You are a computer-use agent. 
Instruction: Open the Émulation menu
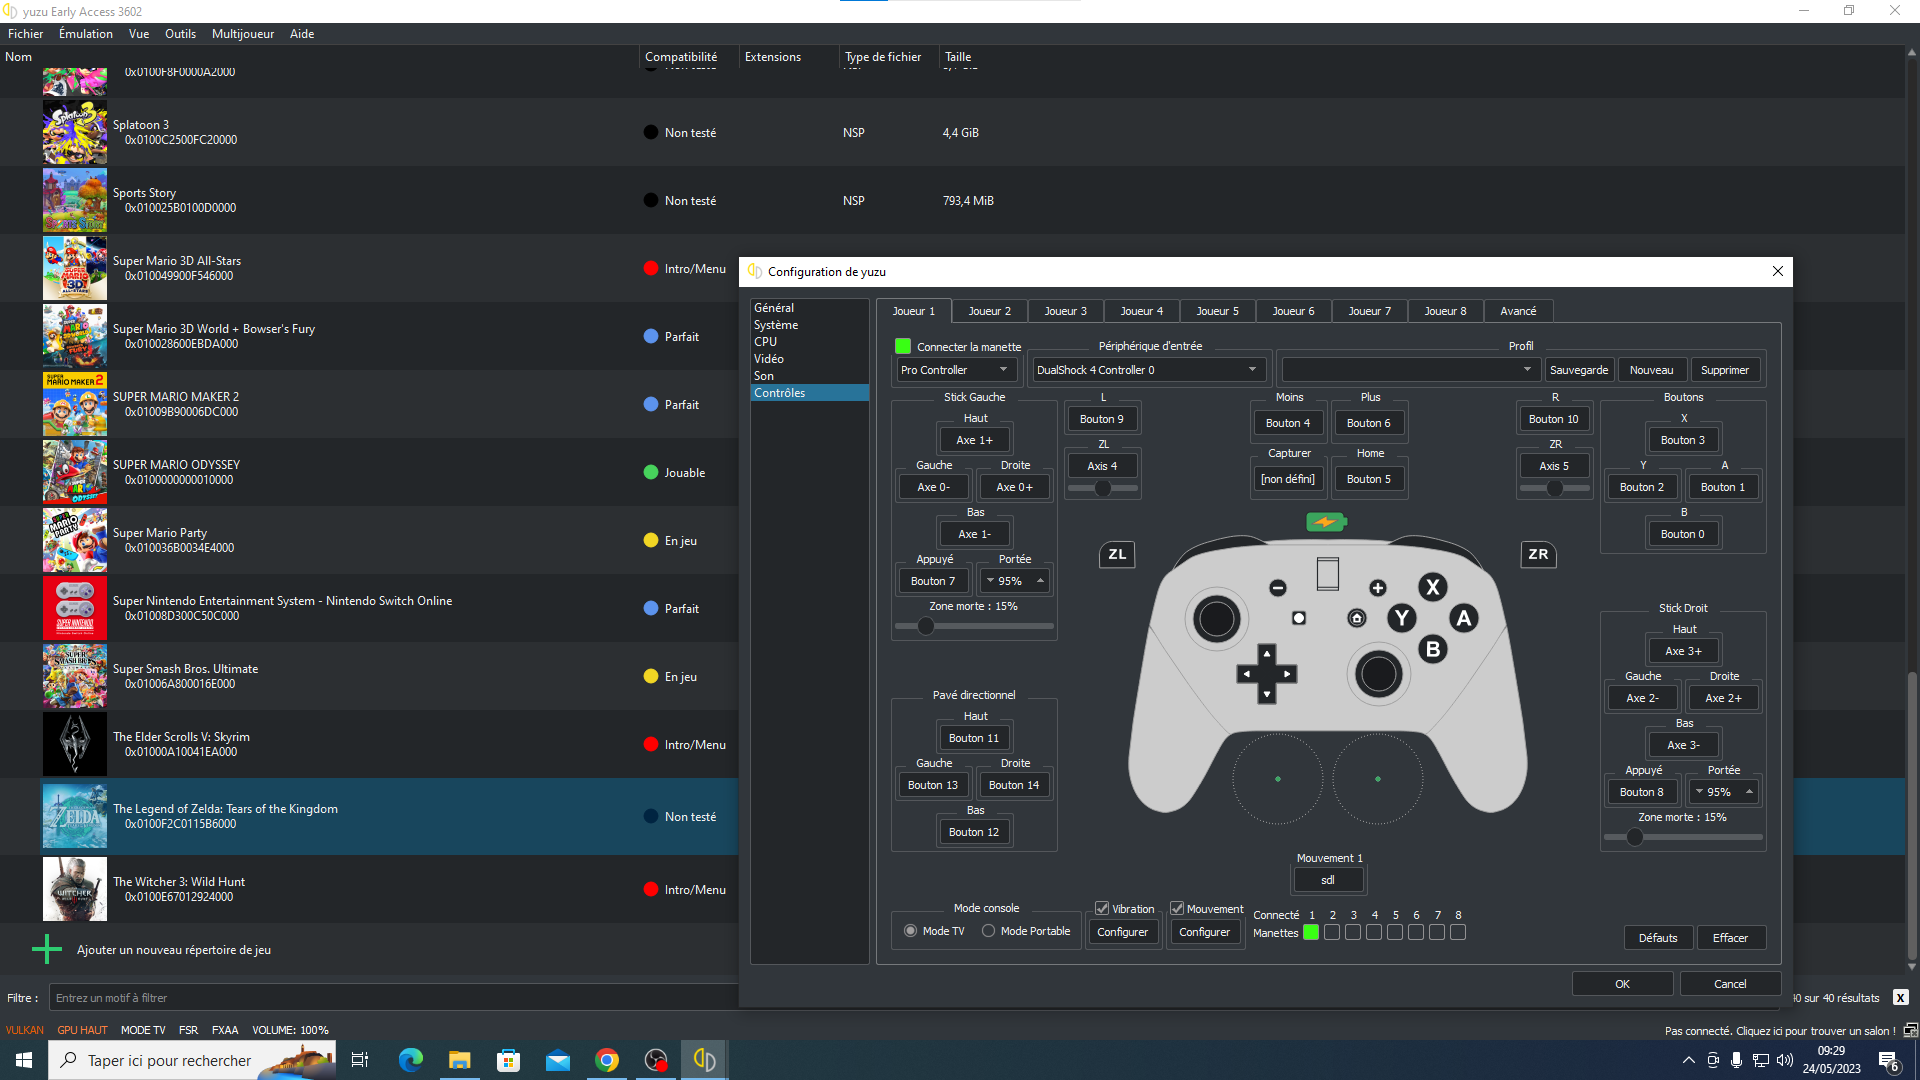85,33
